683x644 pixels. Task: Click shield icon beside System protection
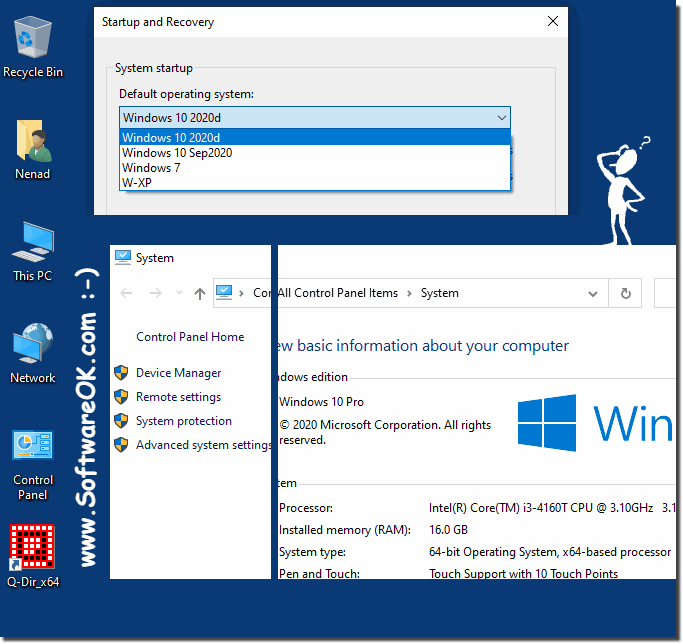[x=121, y=421]
